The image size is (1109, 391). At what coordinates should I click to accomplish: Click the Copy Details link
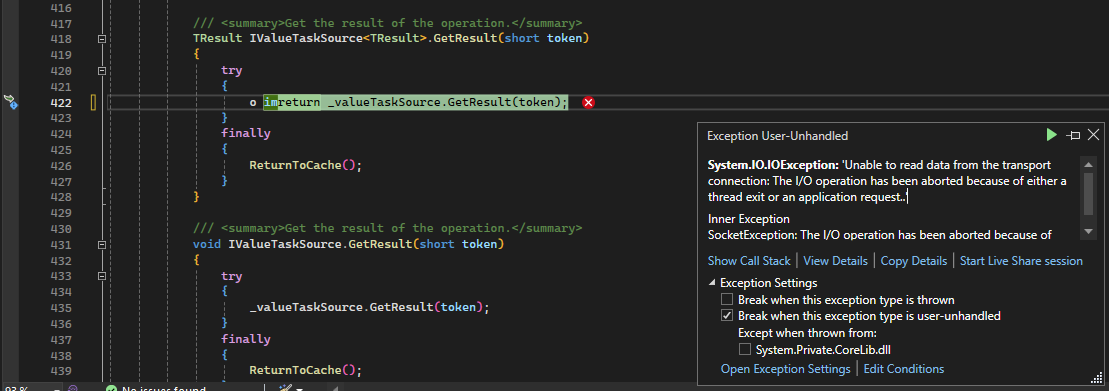[914, 261]
